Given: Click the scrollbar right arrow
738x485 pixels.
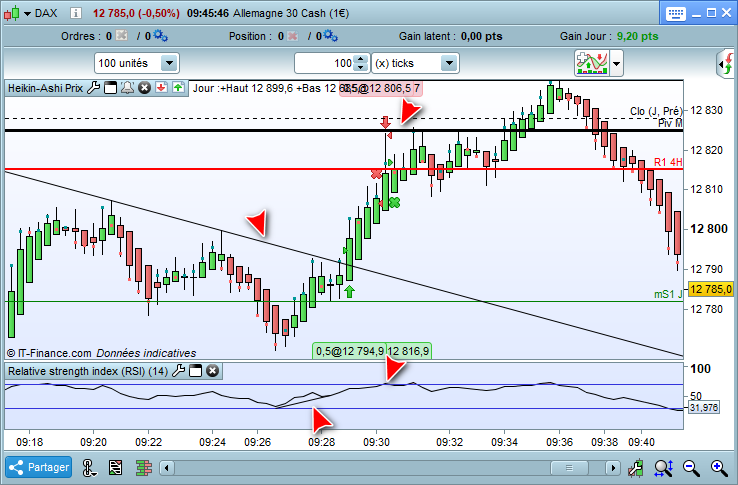Looking at the screenshot, I should [x=613, y=468].
